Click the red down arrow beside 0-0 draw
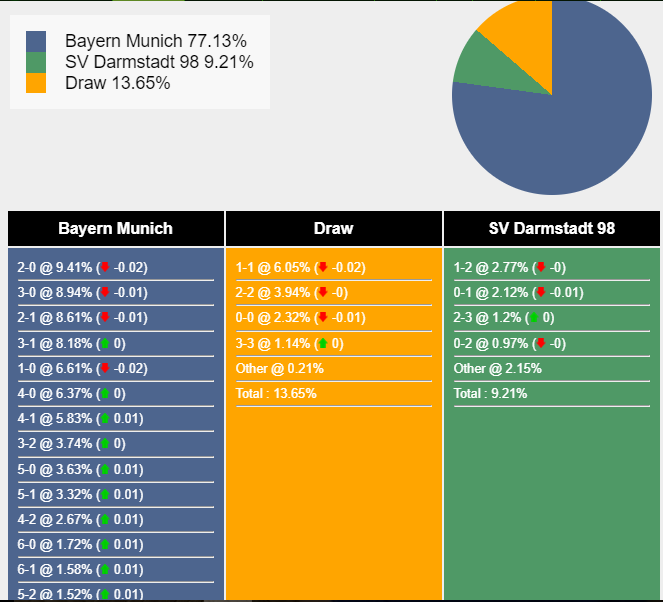This screenshot has height=602, width=663. coord(323,317)
